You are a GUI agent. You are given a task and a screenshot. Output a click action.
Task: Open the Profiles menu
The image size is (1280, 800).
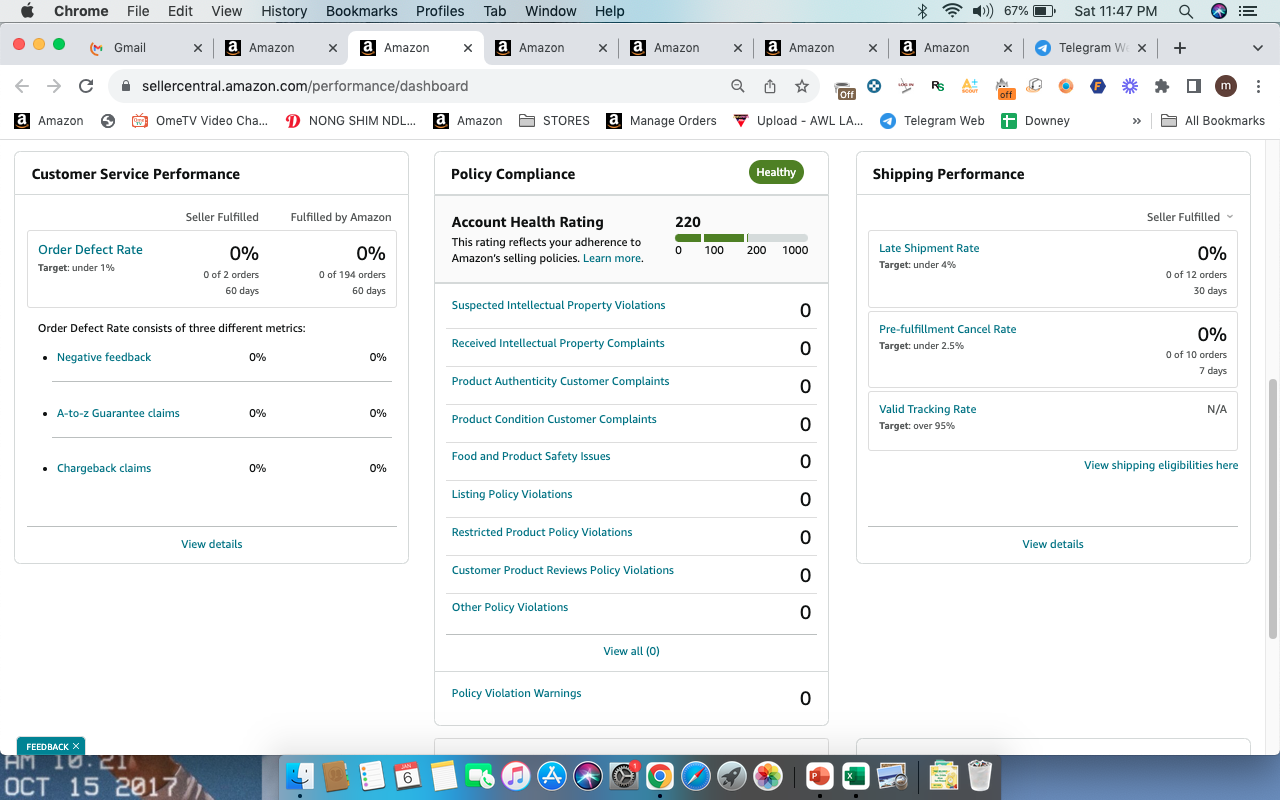coord(440,11)
